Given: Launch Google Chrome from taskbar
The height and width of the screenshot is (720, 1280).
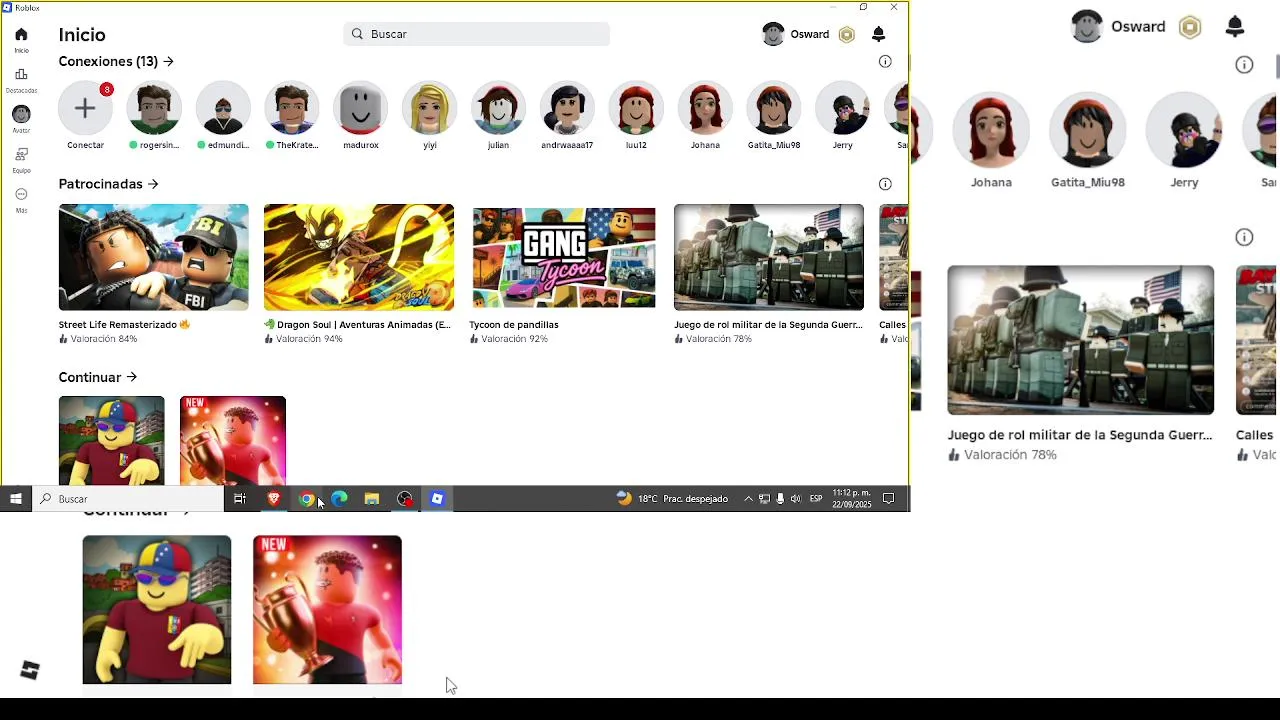Looking at the screenshot, I should click(306, 498).
